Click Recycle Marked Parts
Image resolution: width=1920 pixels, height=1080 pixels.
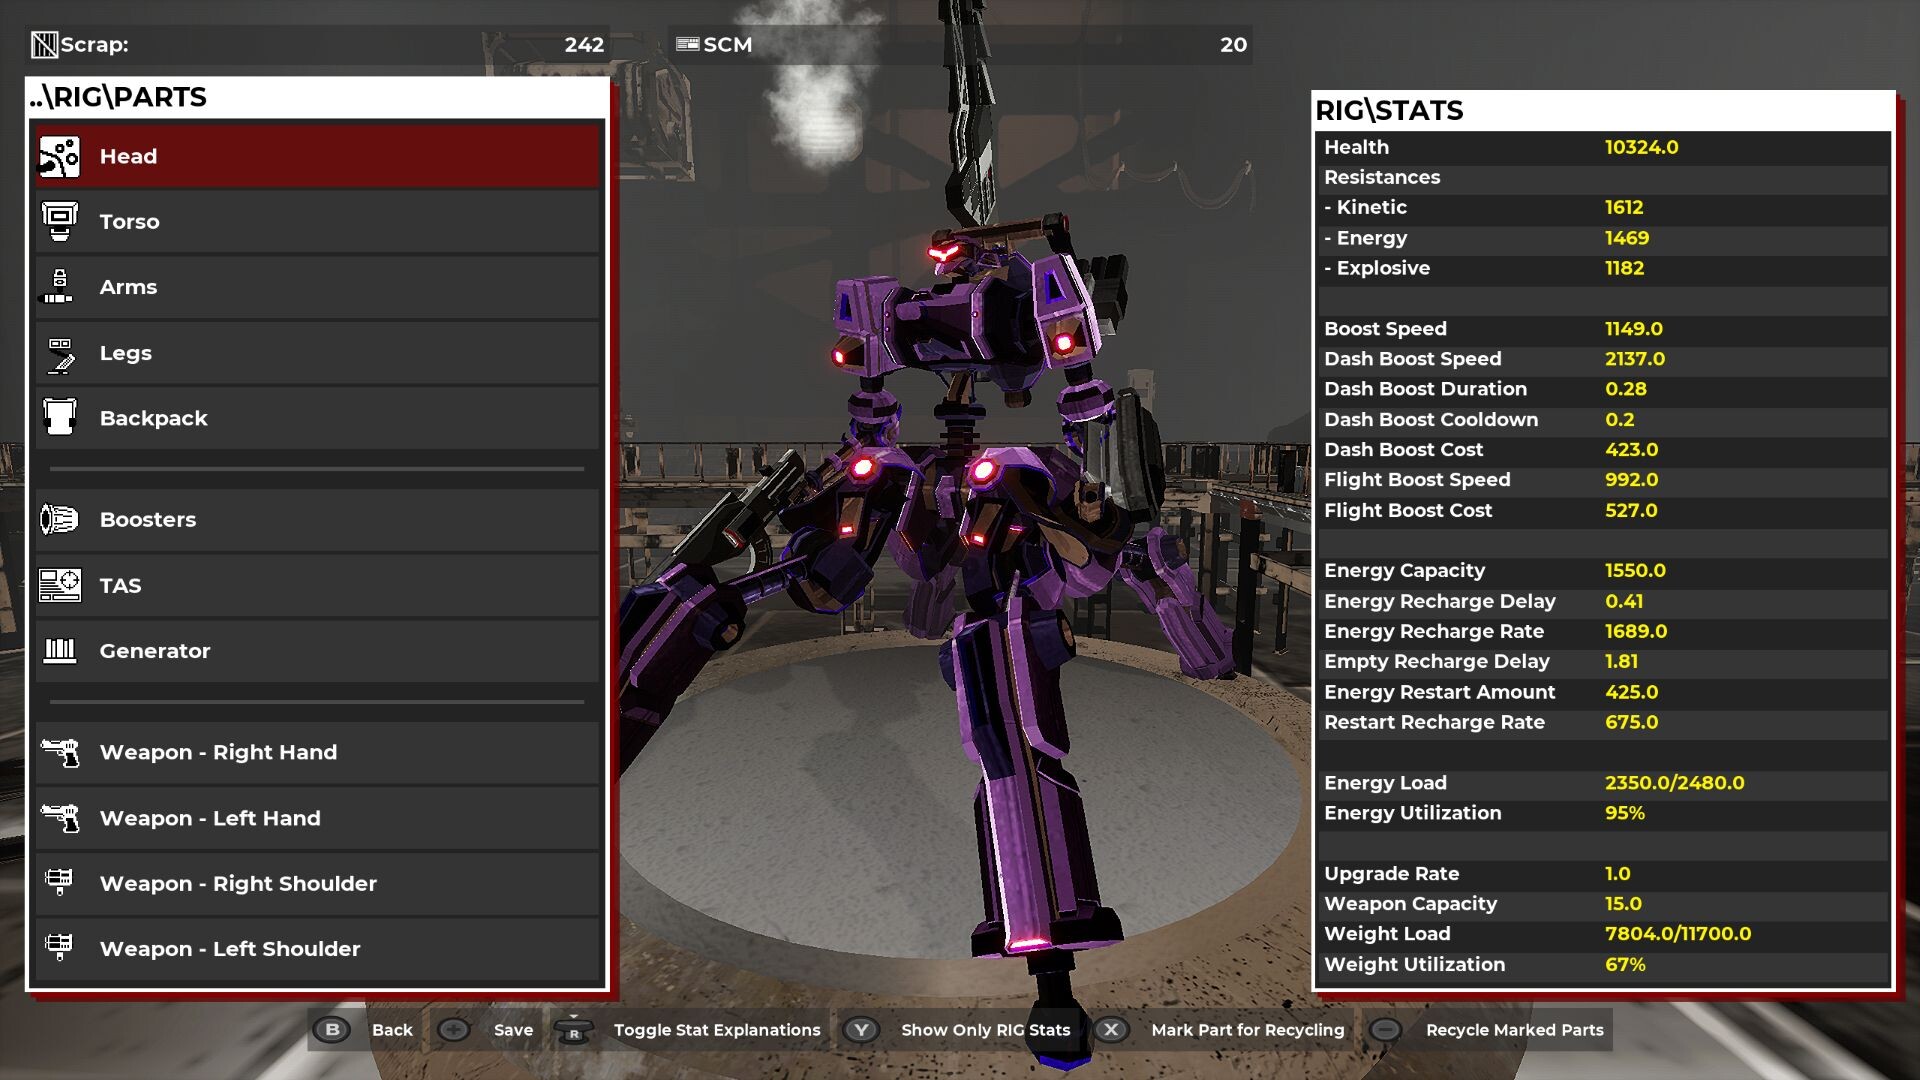(1513, 1030)
